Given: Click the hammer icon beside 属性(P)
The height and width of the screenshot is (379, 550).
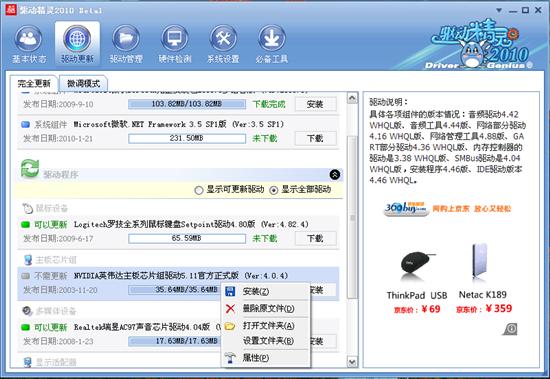Looking at the screenshot, I should pyautogui.click(x=230, y=358).
